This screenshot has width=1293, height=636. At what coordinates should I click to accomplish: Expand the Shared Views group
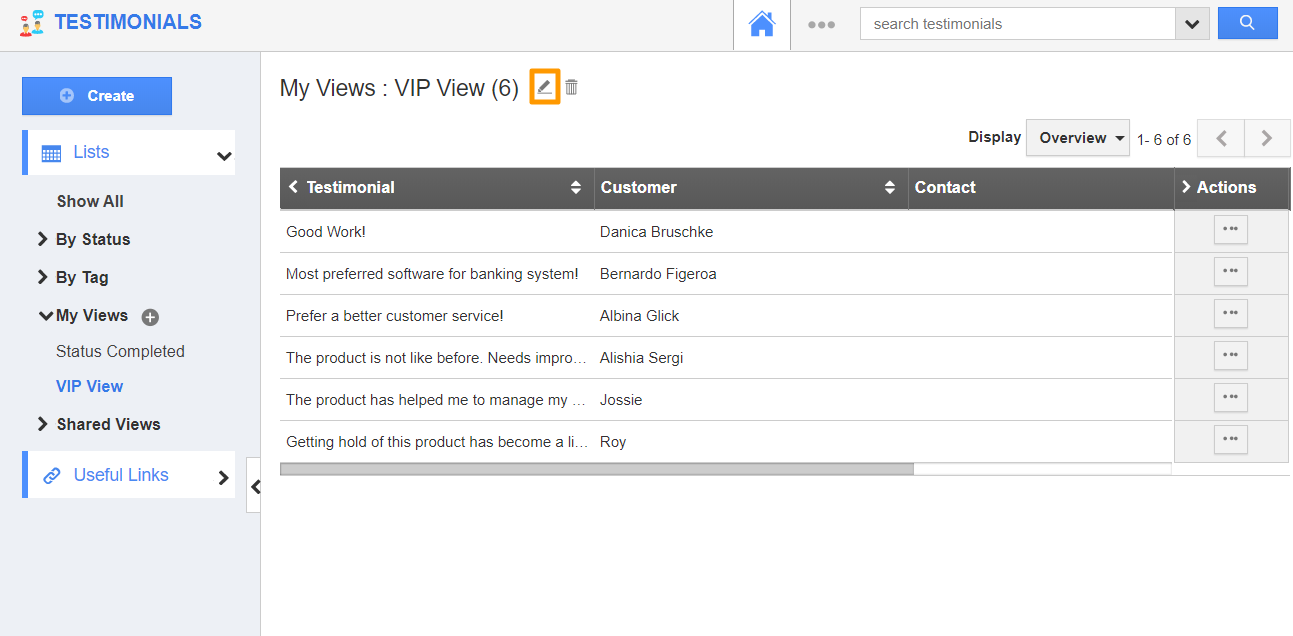(x=43, y=424)
